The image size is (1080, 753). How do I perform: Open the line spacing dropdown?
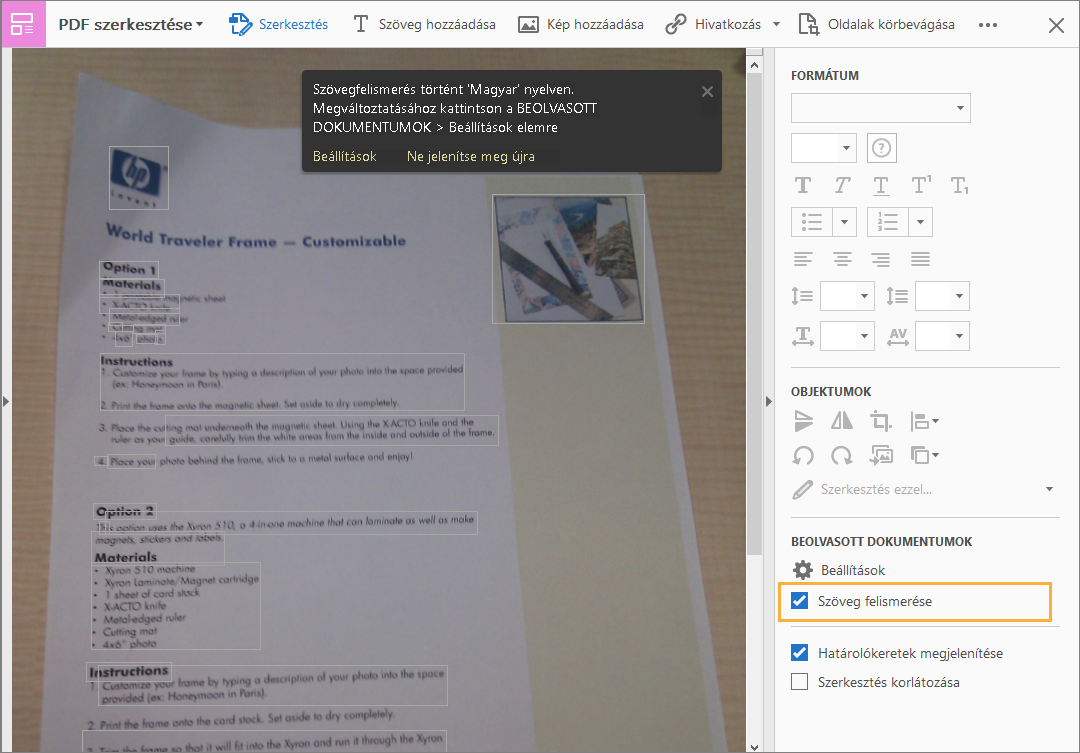point(847,296)
